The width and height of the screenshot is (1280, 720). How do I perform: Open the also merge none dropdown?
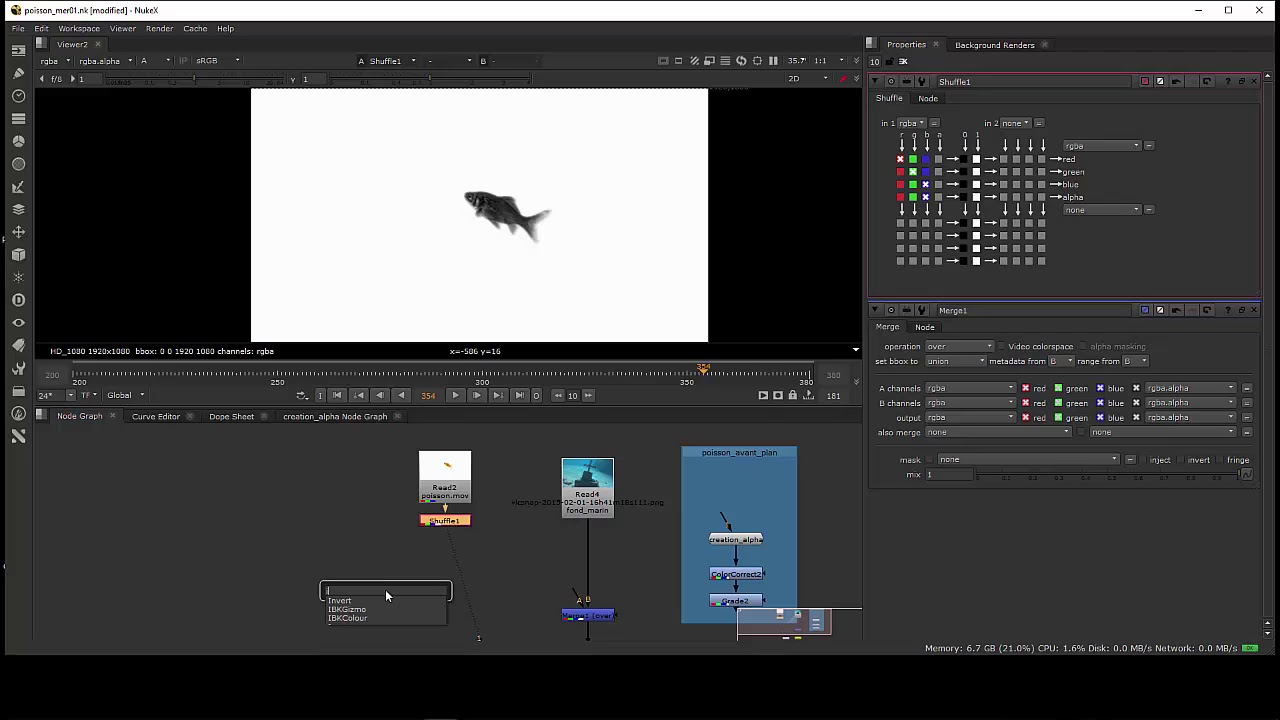(996, 432)
